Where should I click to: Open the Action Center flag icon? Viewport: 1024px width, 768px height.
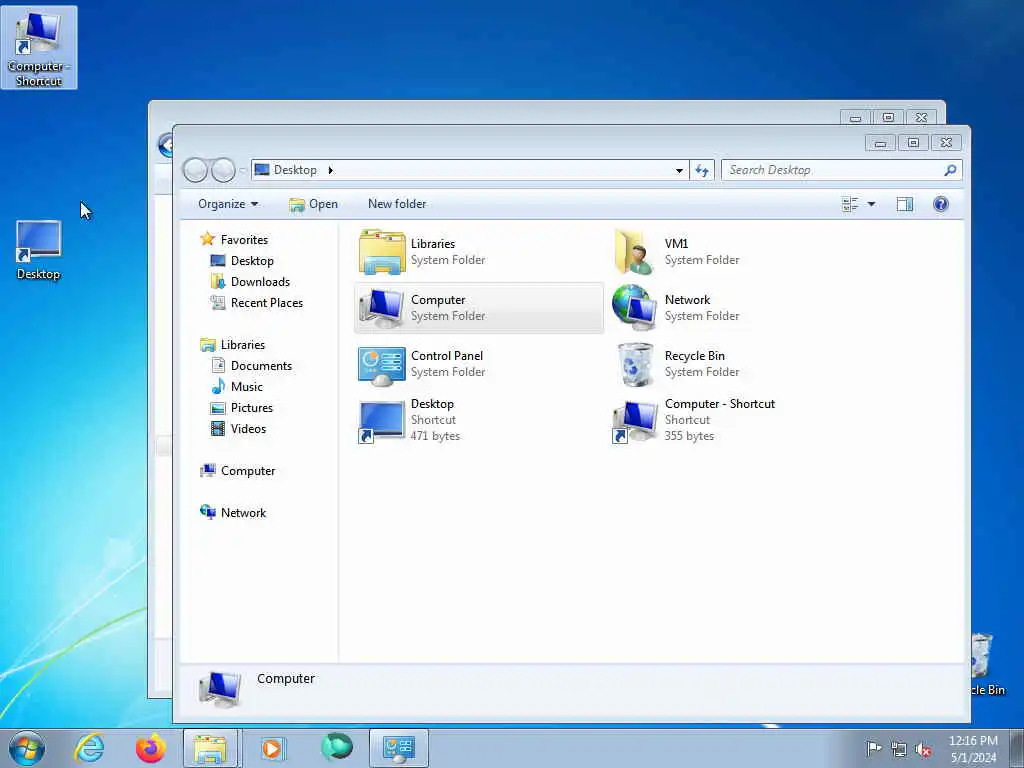pyautogui.click(x=873, y=748)
